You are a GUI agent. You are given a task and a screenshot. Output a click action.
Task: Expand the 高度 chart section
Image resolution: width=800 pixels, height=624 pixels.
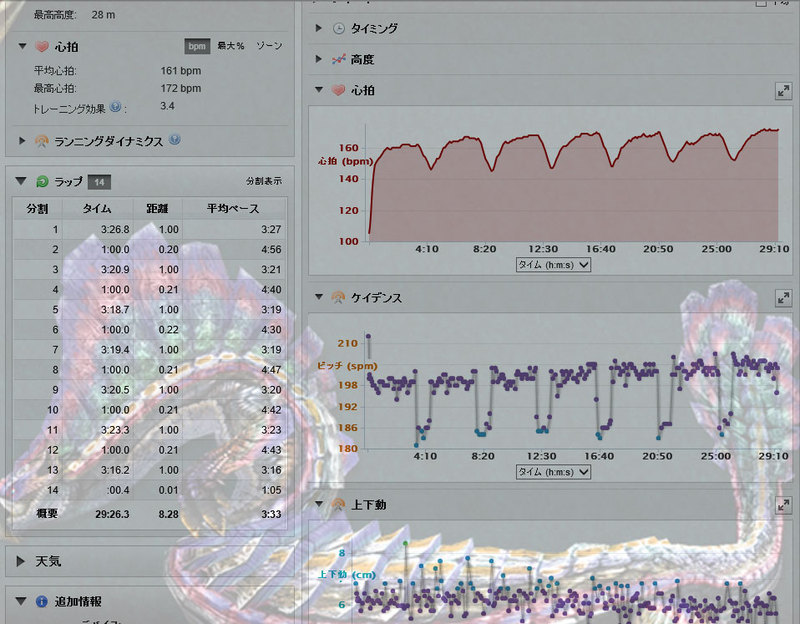[319, 60]
